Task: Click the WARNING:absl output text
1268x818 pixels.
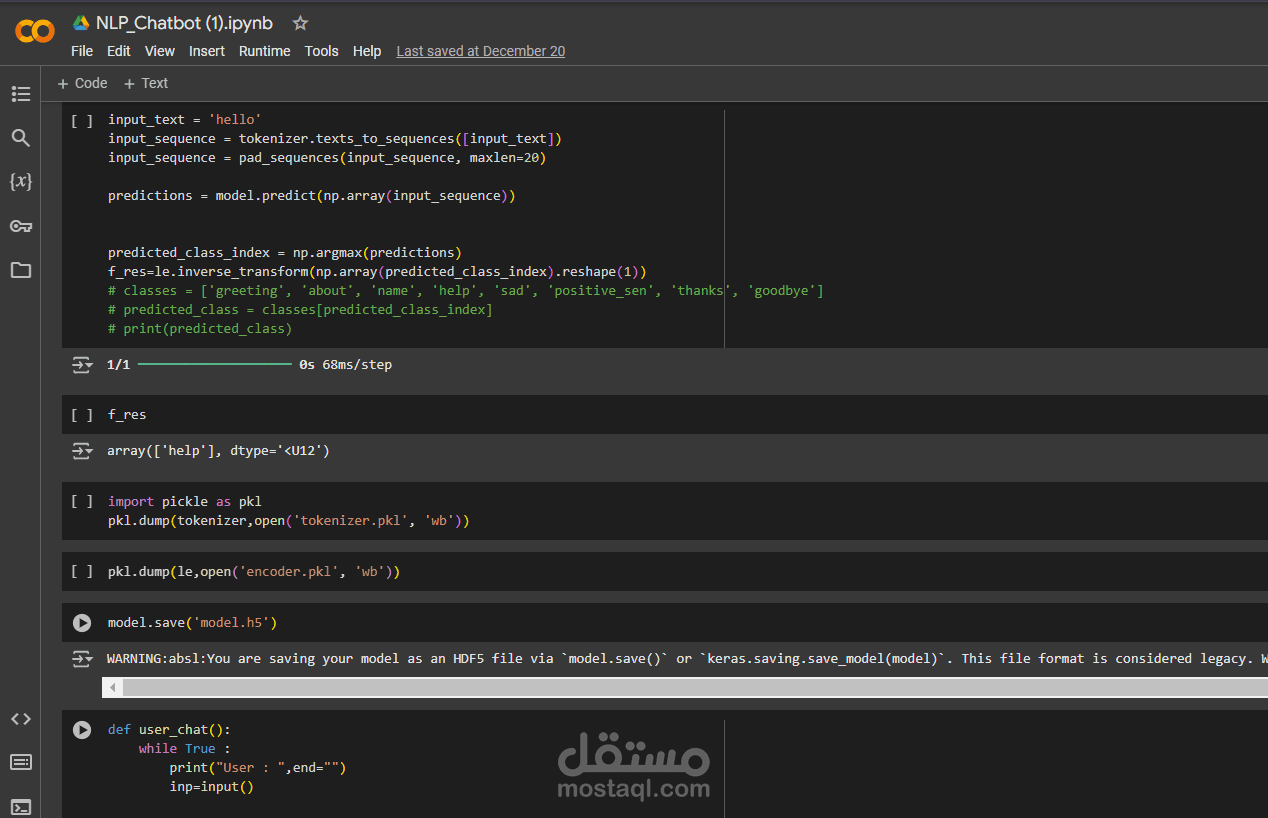Action: 686,659
